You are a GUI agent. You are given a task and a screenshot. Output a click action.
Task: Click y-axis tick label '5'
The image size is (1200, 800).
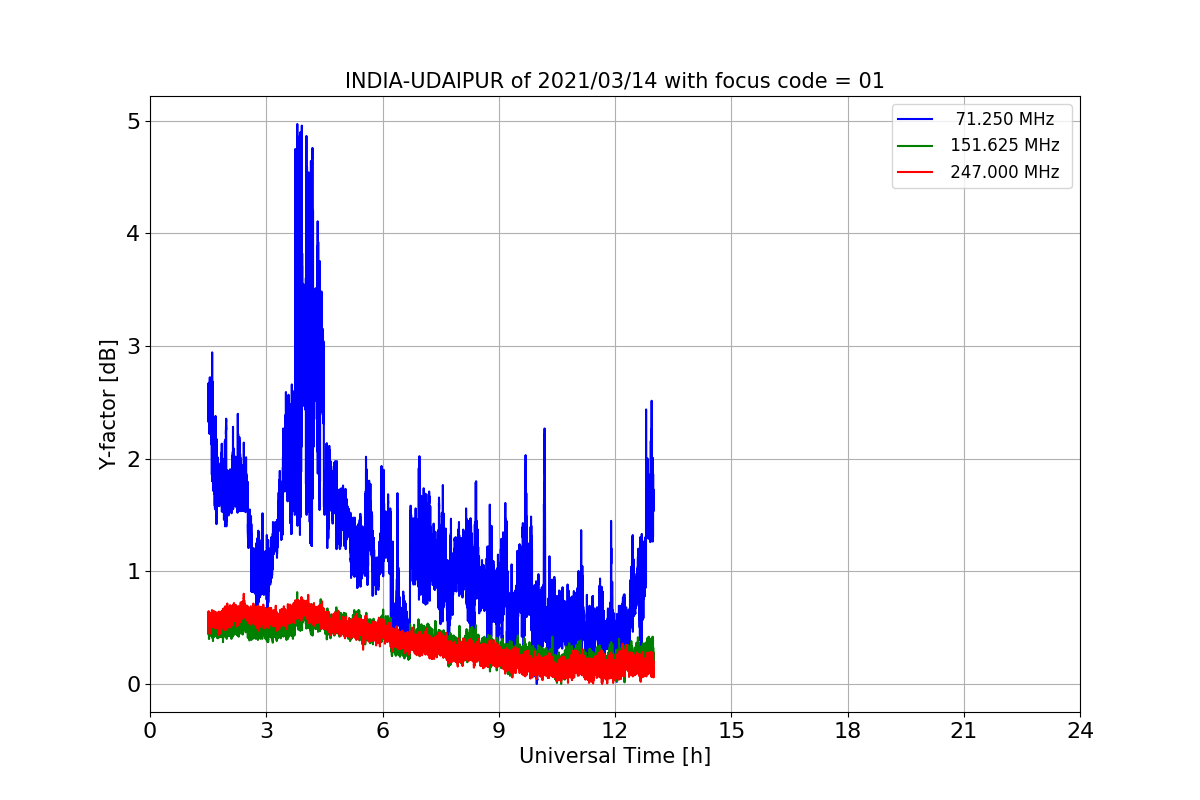tap(133, 121)
